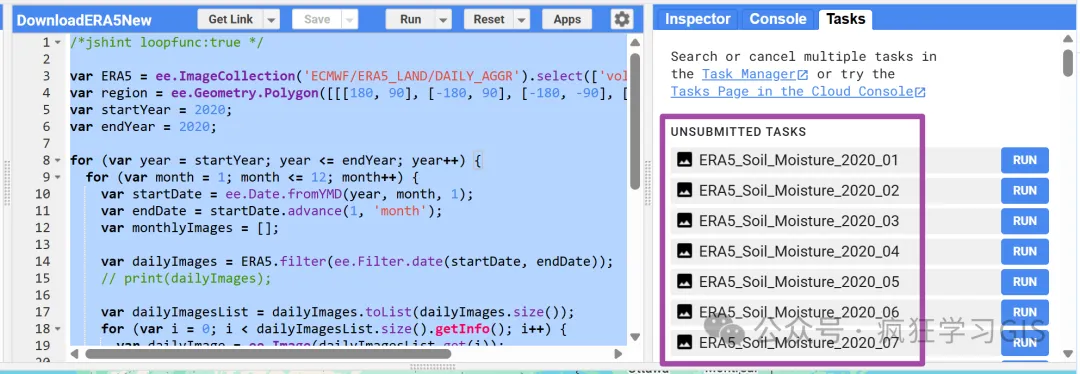Open the Get Link dropdown arrow
The width and height of the screenshot is (1080, 374).
(x=271, y=19)
